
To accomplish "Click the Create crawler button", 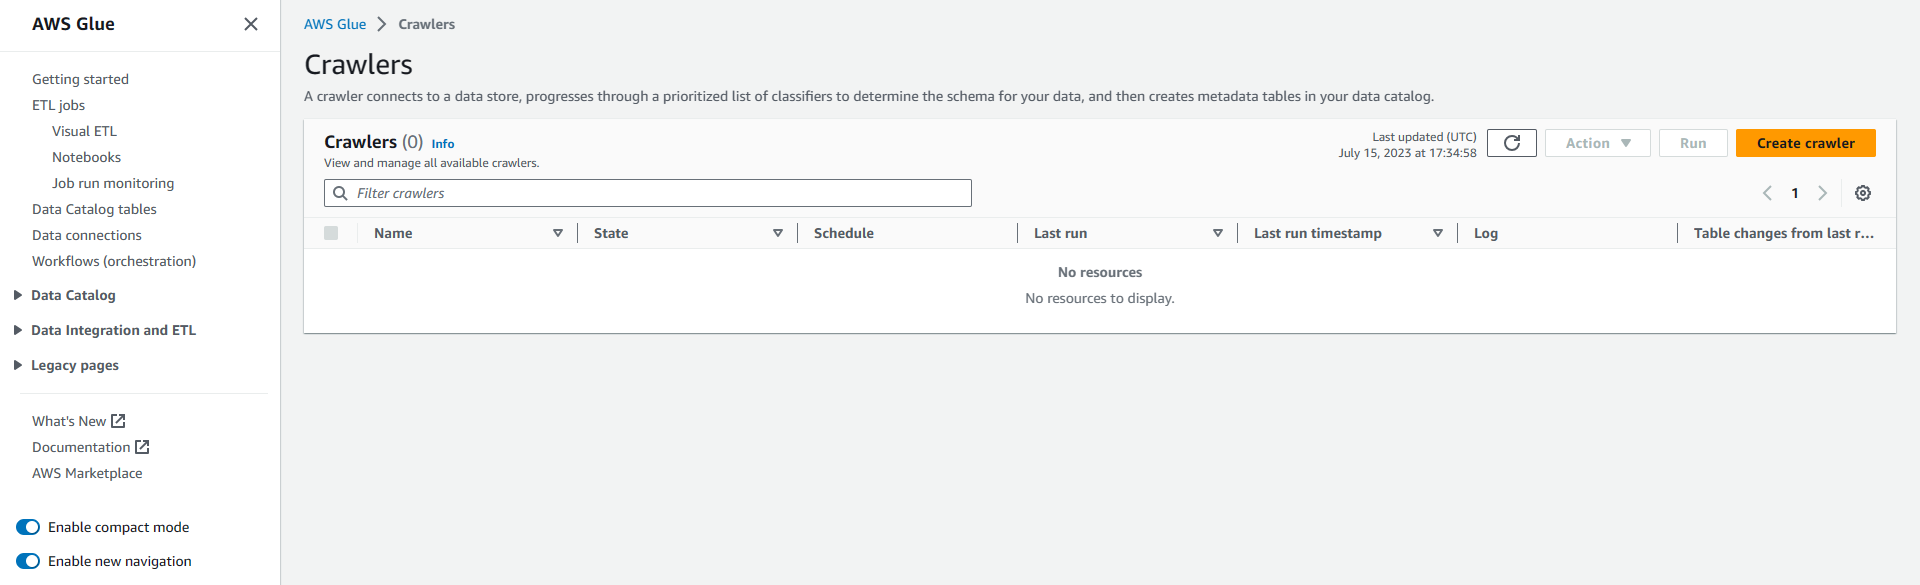I will point(1805,143).
